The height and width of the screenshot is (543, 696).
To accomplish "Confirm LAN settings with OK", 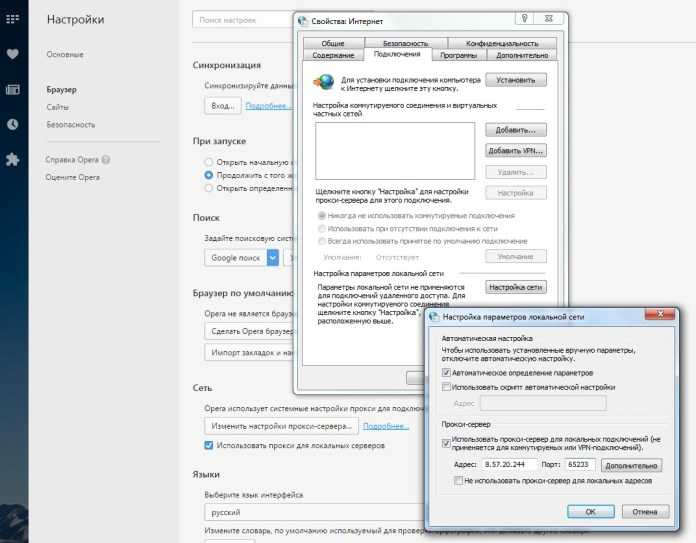I will 591,511.
